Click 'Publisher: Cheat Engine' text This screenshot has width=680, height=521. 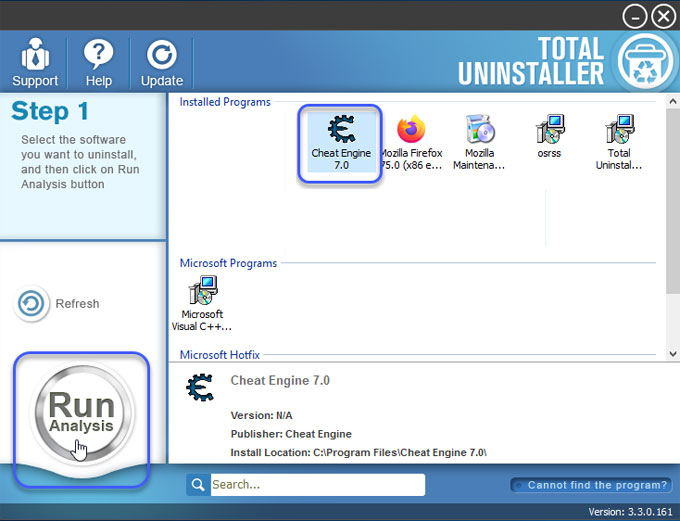[x=291, y=434]
